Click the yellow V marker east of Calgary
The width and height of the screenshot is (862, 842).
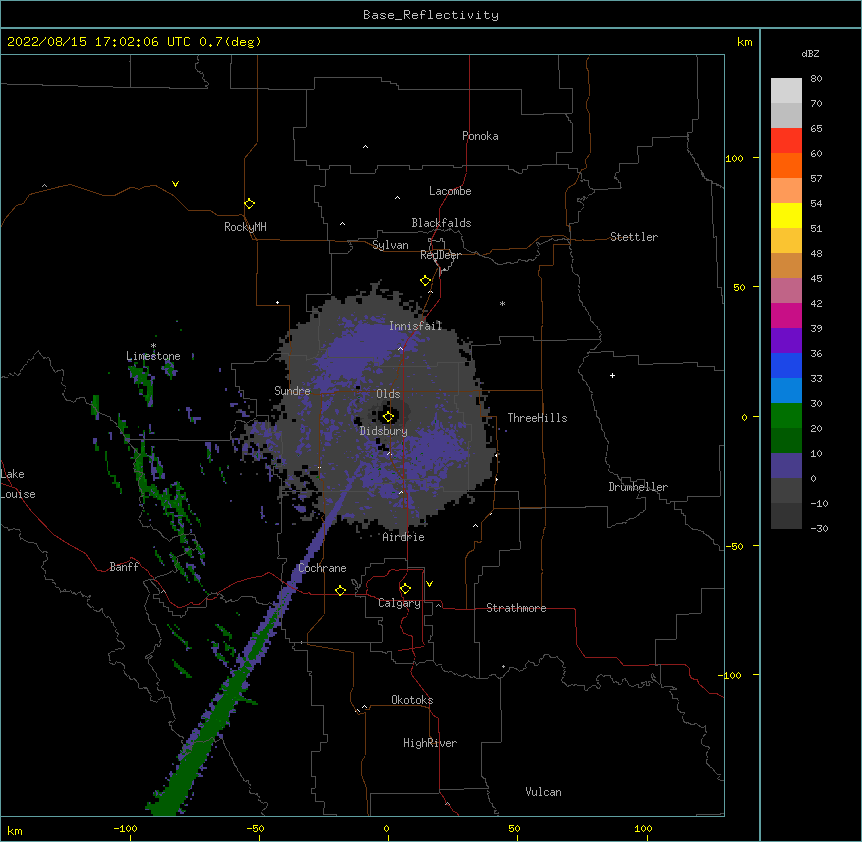coord(429,584)
